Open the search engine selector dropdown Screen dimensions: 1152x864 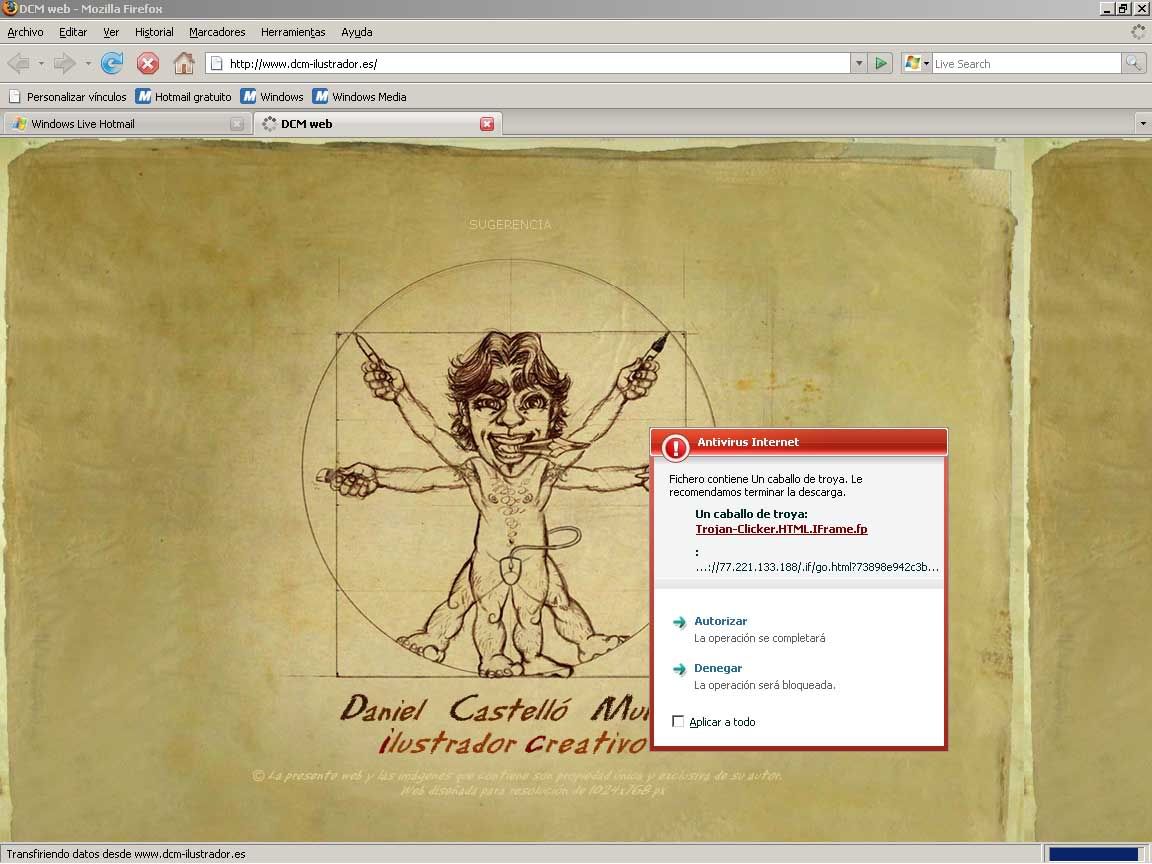tap(926, 64)
